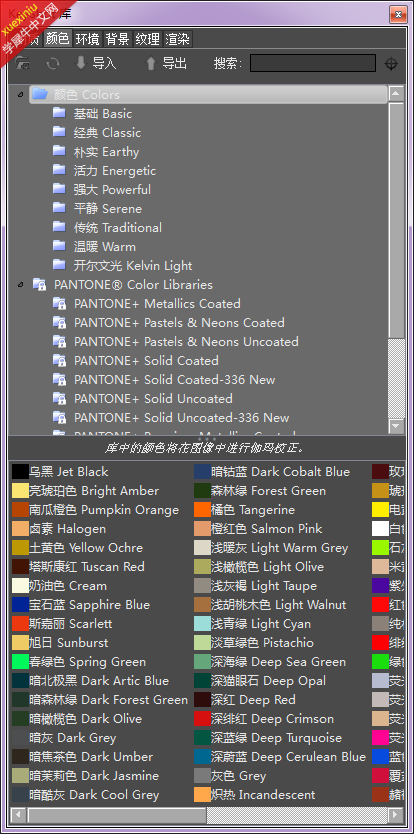
Task: Select PANTONE+ Solid Coated-336 New
Action: pos(164,380)
